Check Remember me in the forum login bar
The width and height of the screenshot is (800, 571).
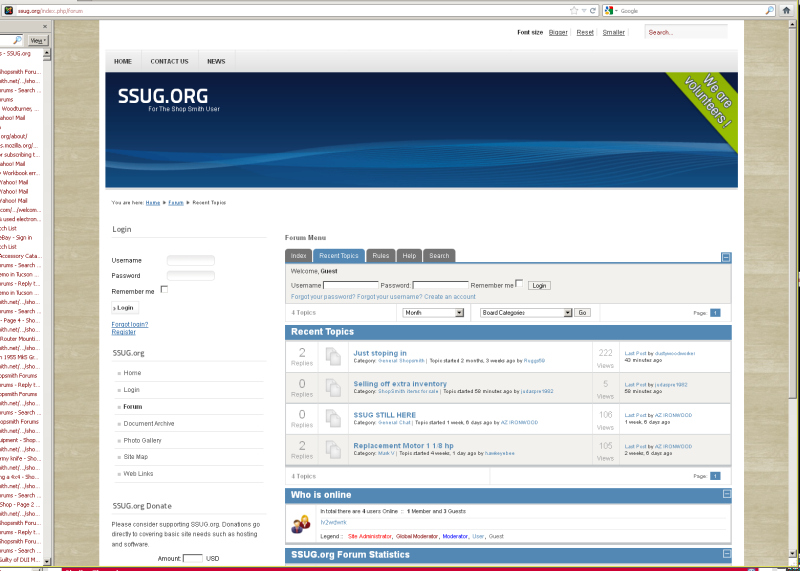(x=519, y=283)
